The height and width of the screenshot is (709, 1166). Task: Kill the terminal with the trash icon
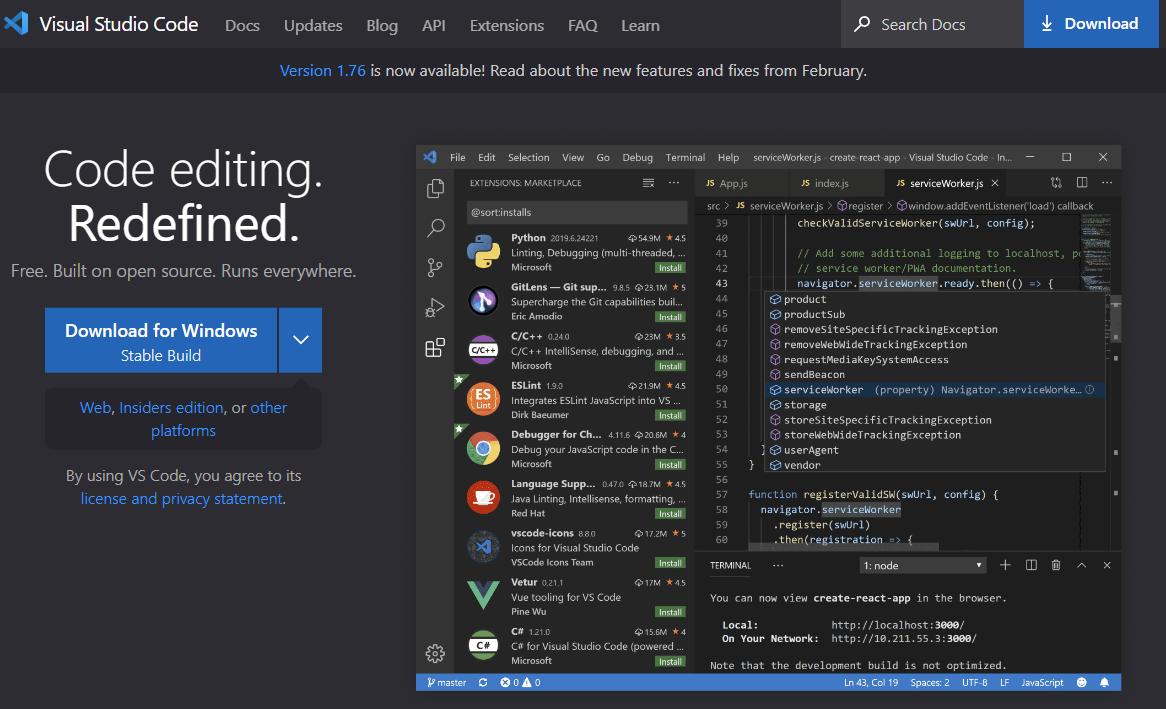[1055, 565]
